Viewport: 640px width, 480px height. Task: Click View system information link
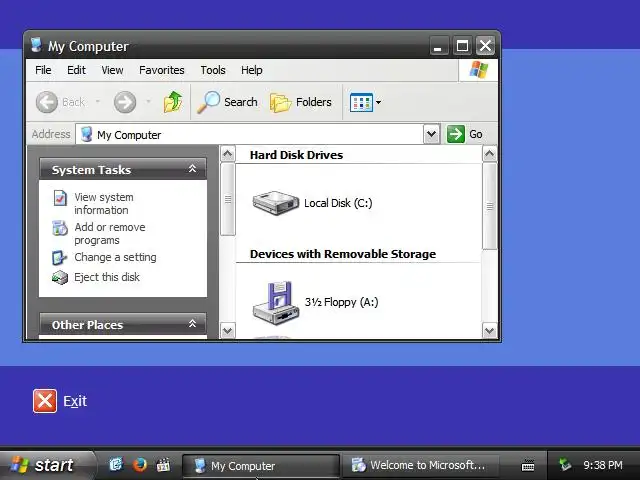104,203
